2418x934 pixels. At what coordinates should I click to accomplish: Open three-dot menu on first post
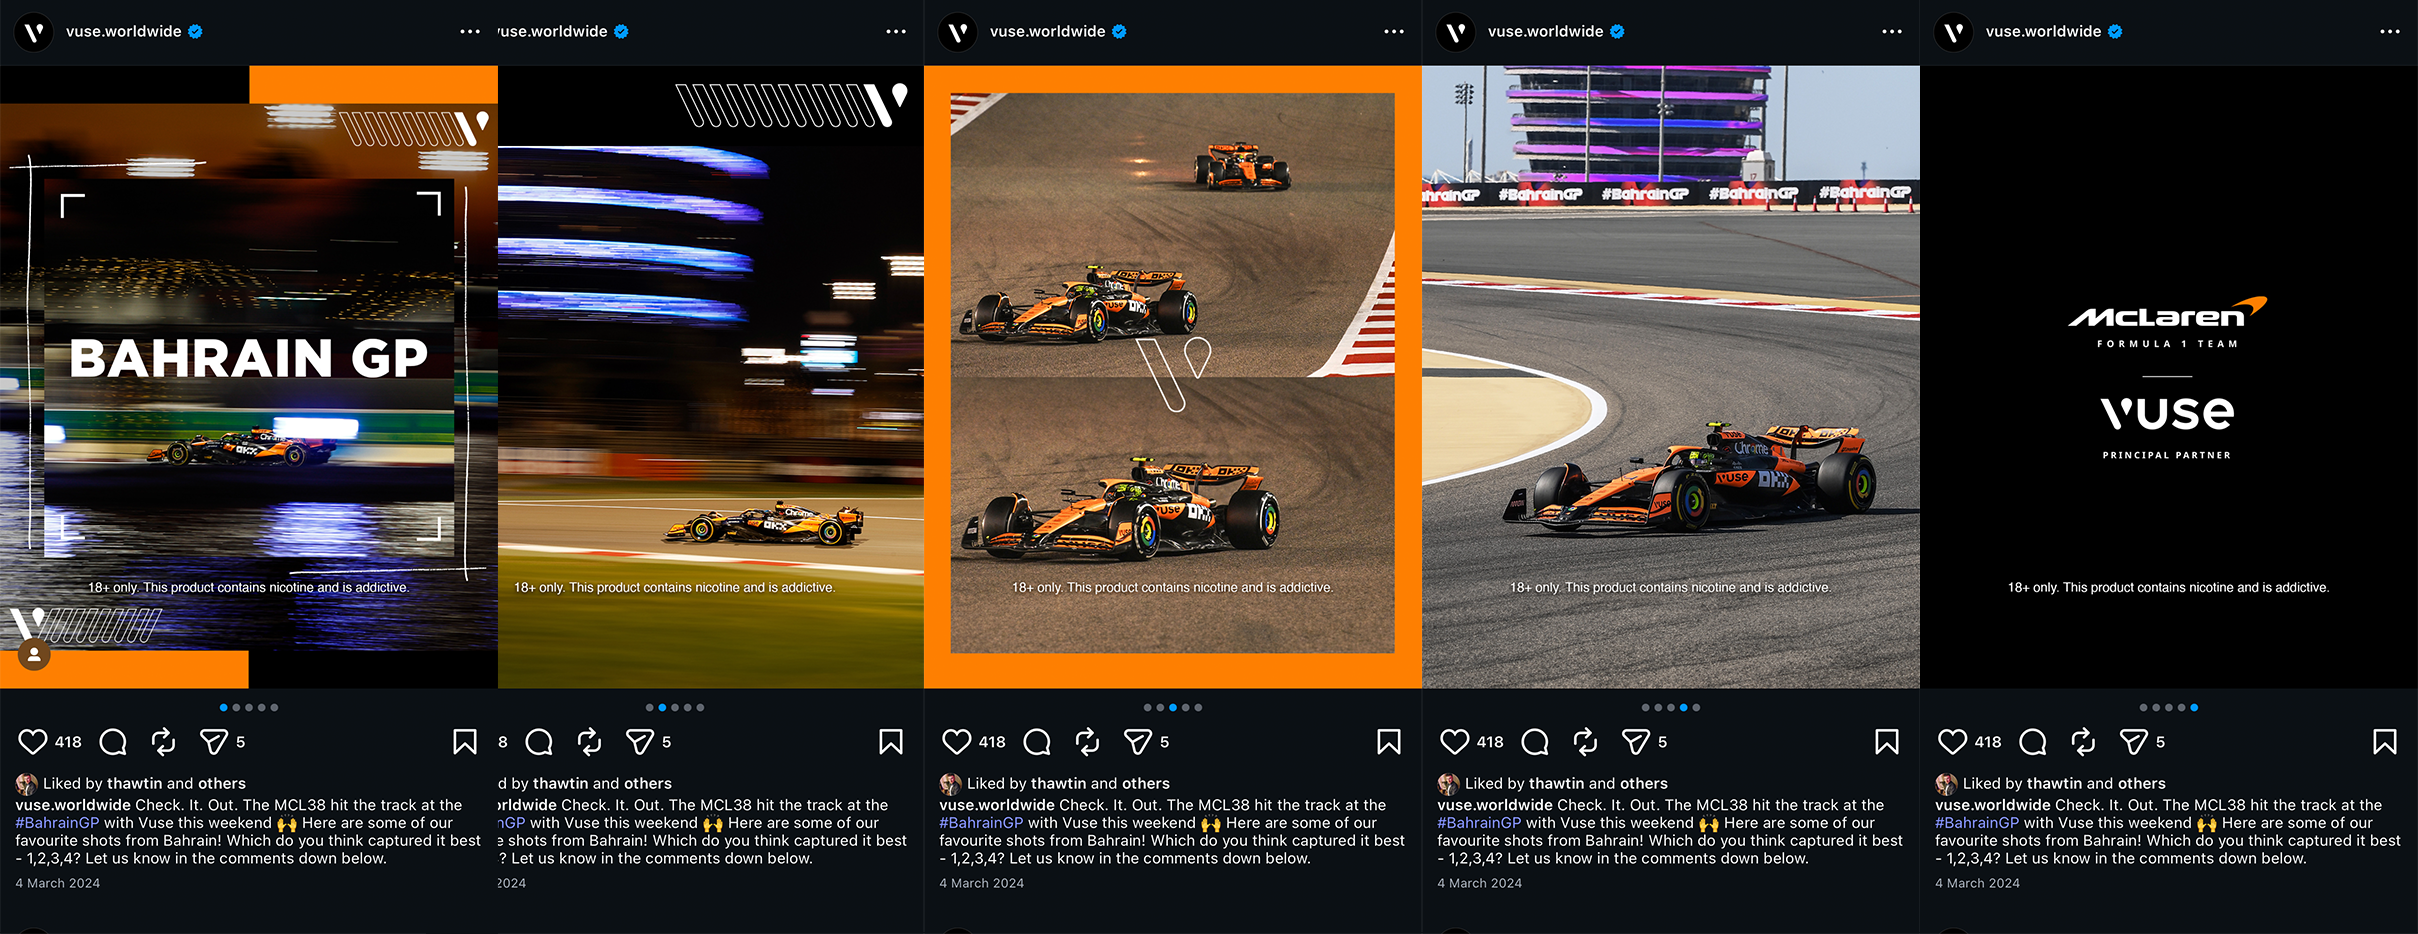pos(470,32)
